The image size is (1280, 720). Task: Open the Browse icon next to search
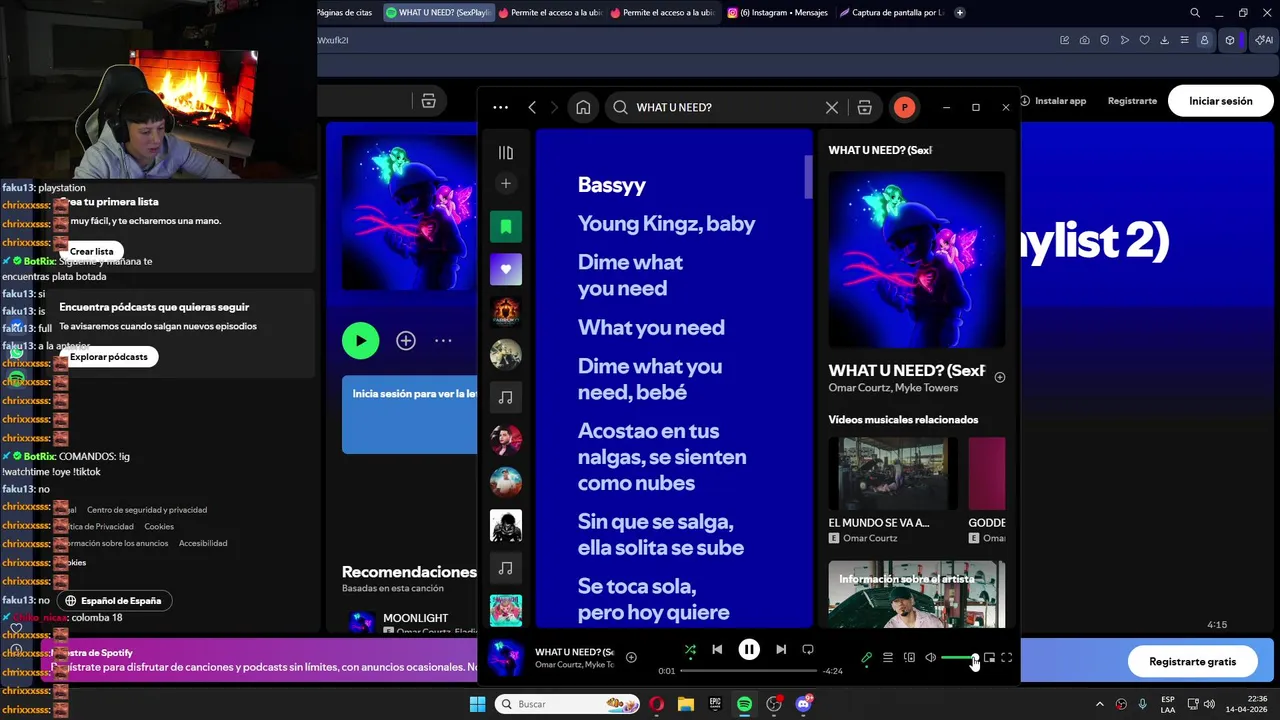point(865,107)
